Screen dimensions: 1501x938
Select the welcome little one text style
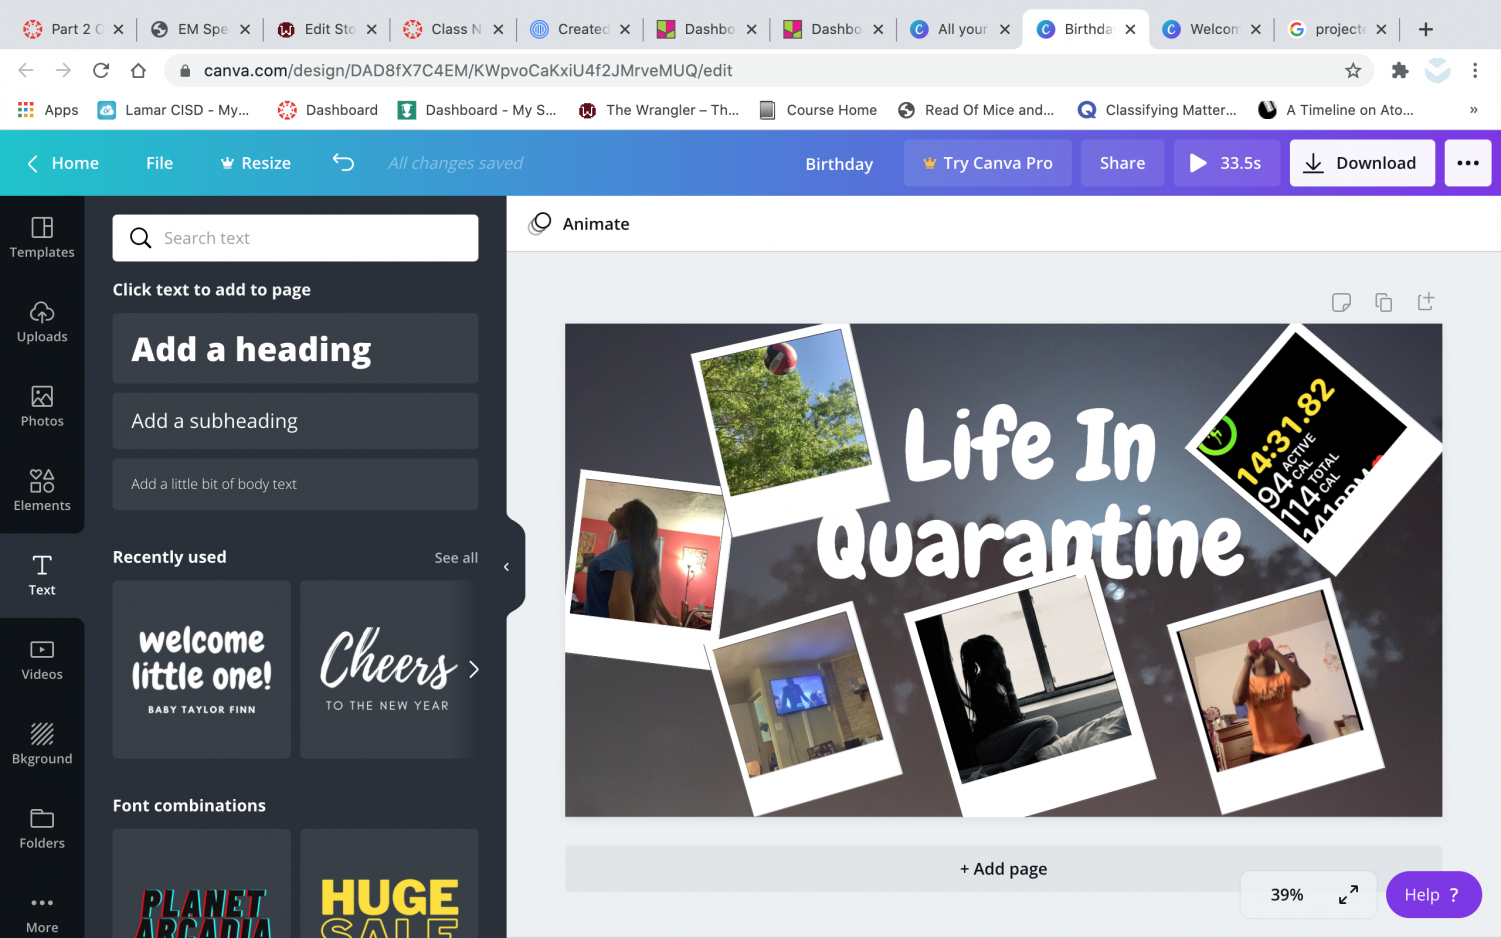coord(201,669)
